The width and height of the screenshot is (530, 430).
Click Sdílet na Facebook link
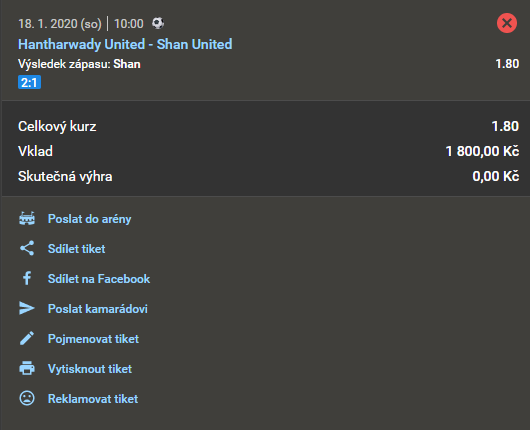click(x=99, y=279)
